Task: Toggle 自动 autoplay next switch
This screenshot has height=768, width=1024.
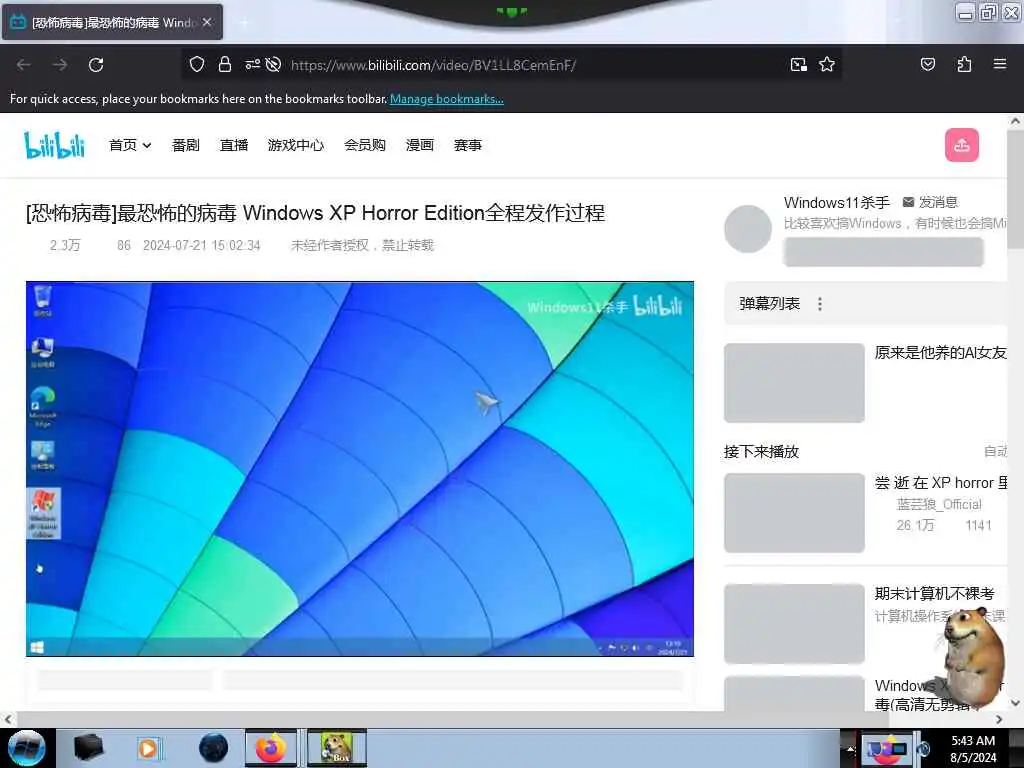Action: click(x=995, y=451)
